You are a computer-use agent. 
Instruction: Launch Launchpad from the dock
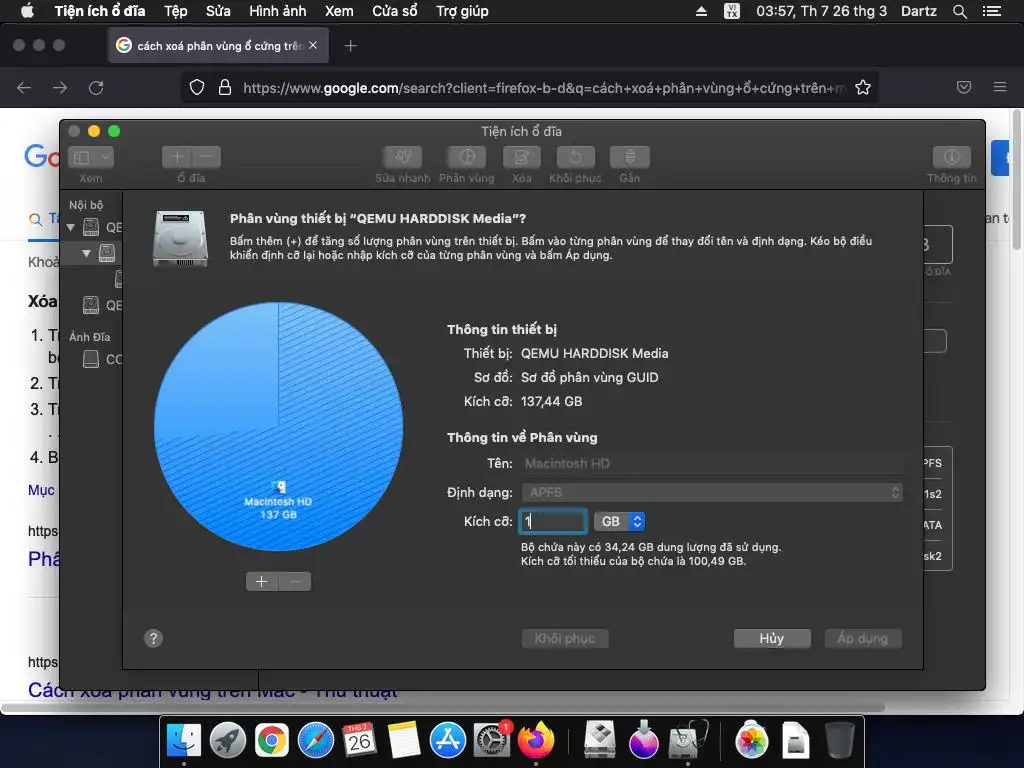(x=227, y=741)
